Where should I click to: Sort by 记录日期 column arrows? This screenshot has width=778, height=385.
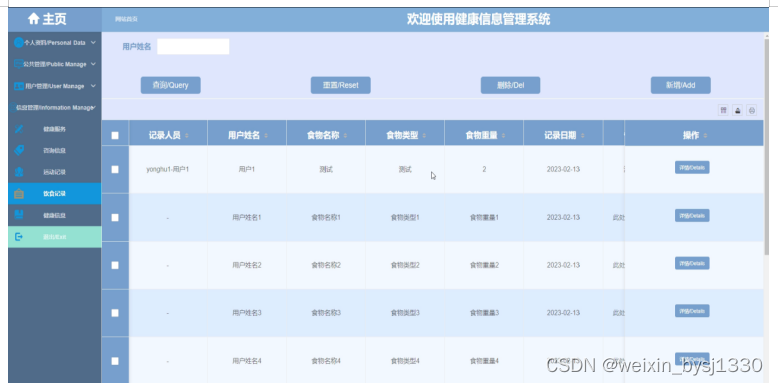(582, 136)
